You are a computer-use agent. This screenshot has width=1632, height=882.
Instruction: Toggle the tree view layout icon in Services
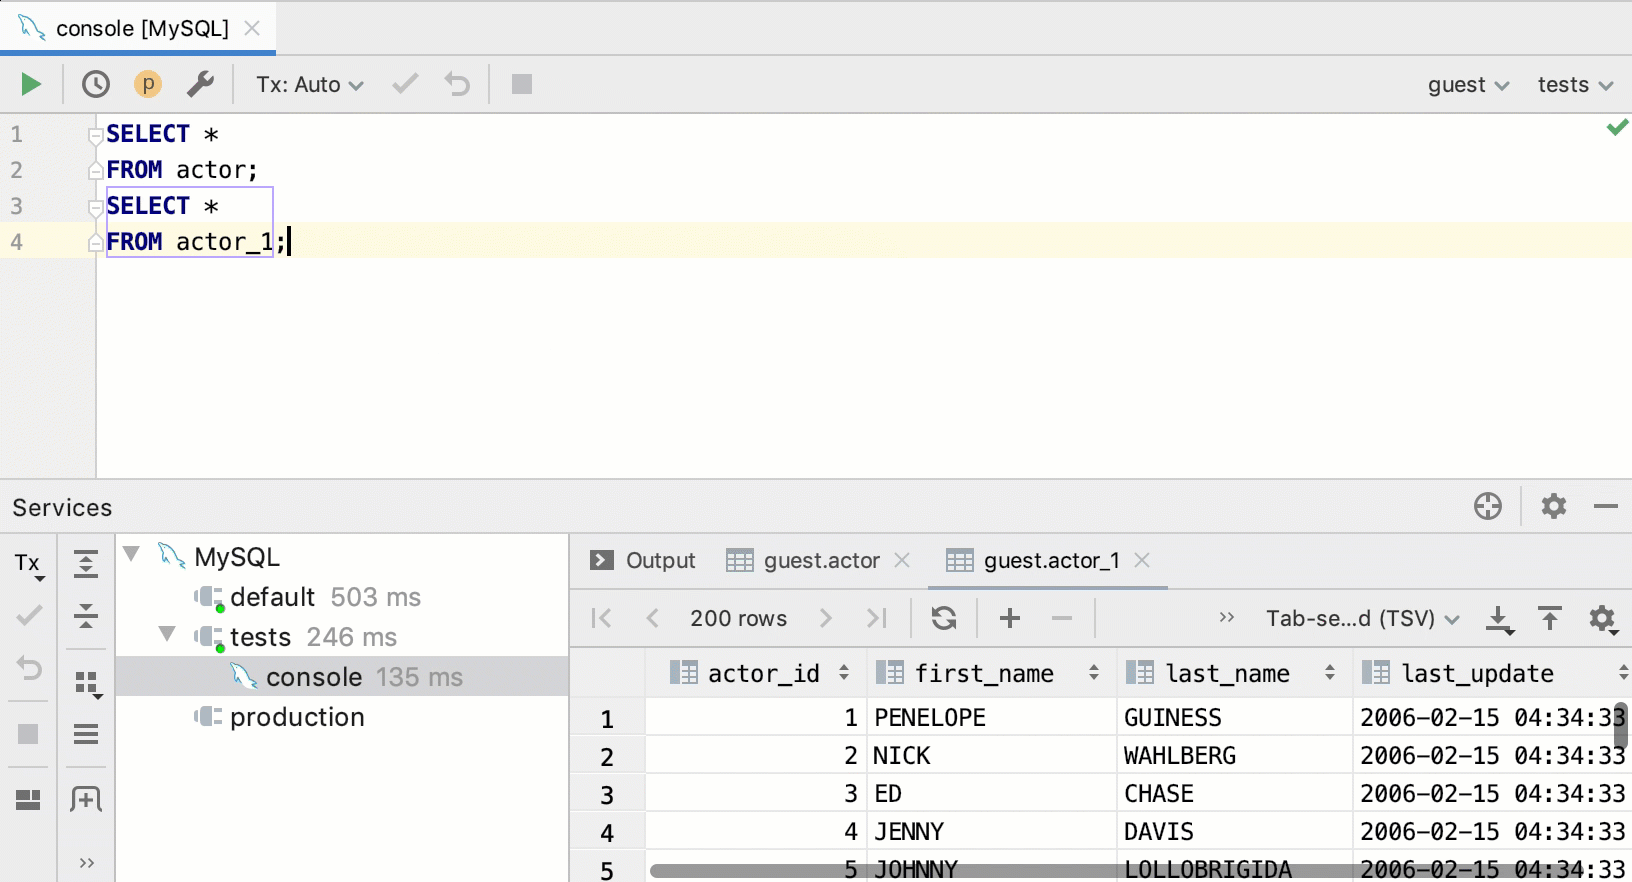[x=28, y=800]
